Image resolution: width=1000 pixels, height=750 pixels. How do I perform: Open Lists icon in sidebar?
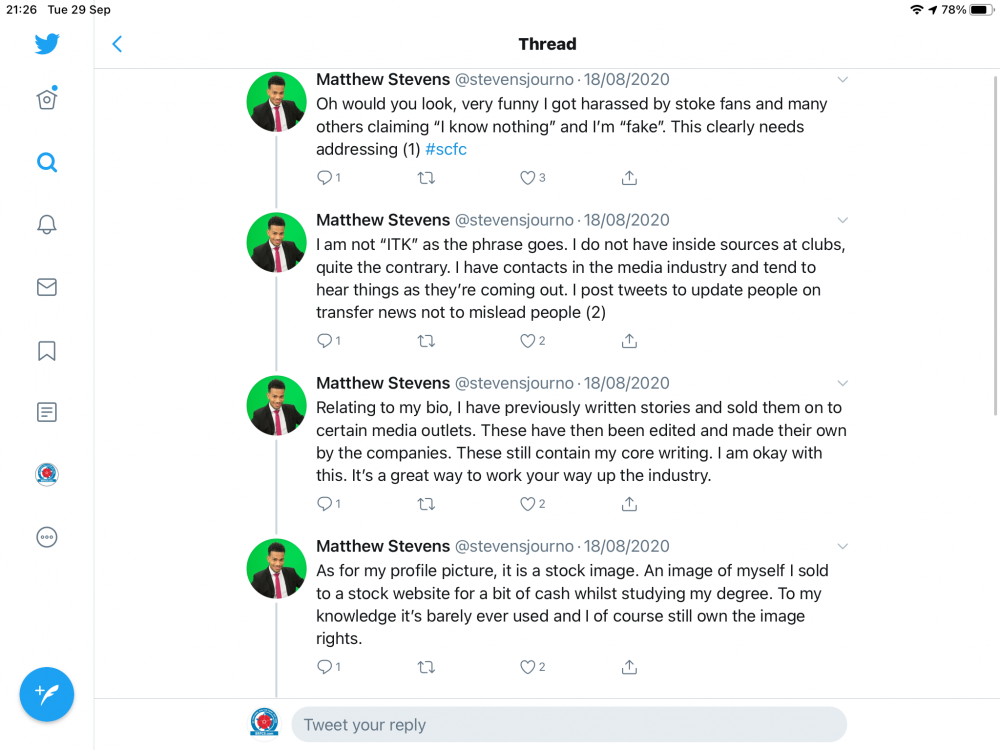47,412
